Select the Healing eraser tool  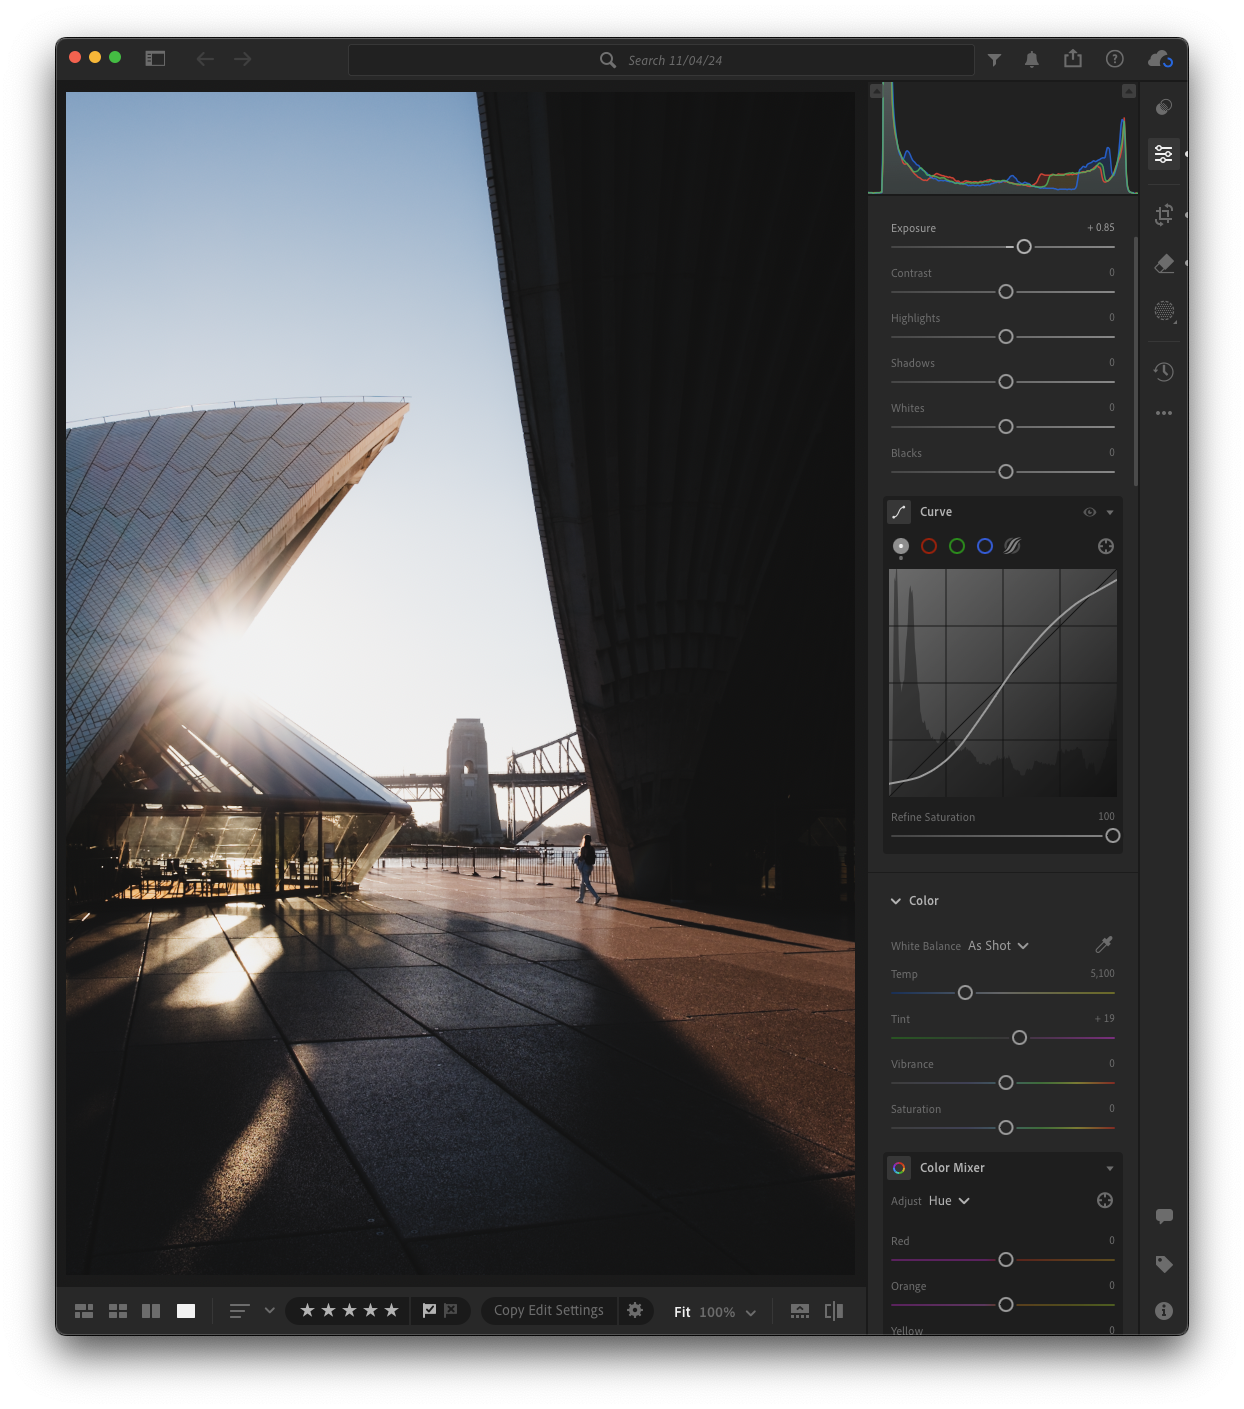coord(1164,263)
